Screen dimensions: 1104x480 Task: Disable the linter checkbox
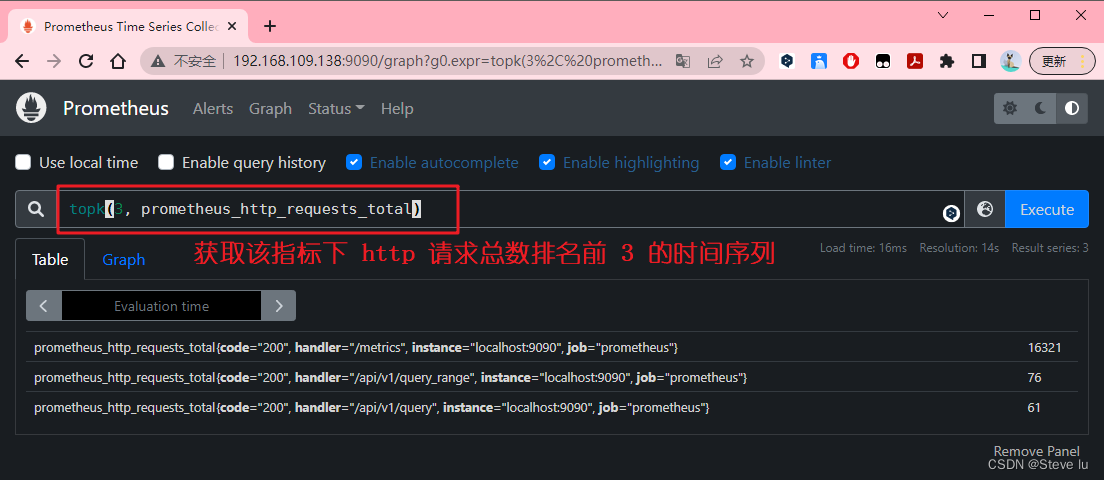(x=728, y=163)
